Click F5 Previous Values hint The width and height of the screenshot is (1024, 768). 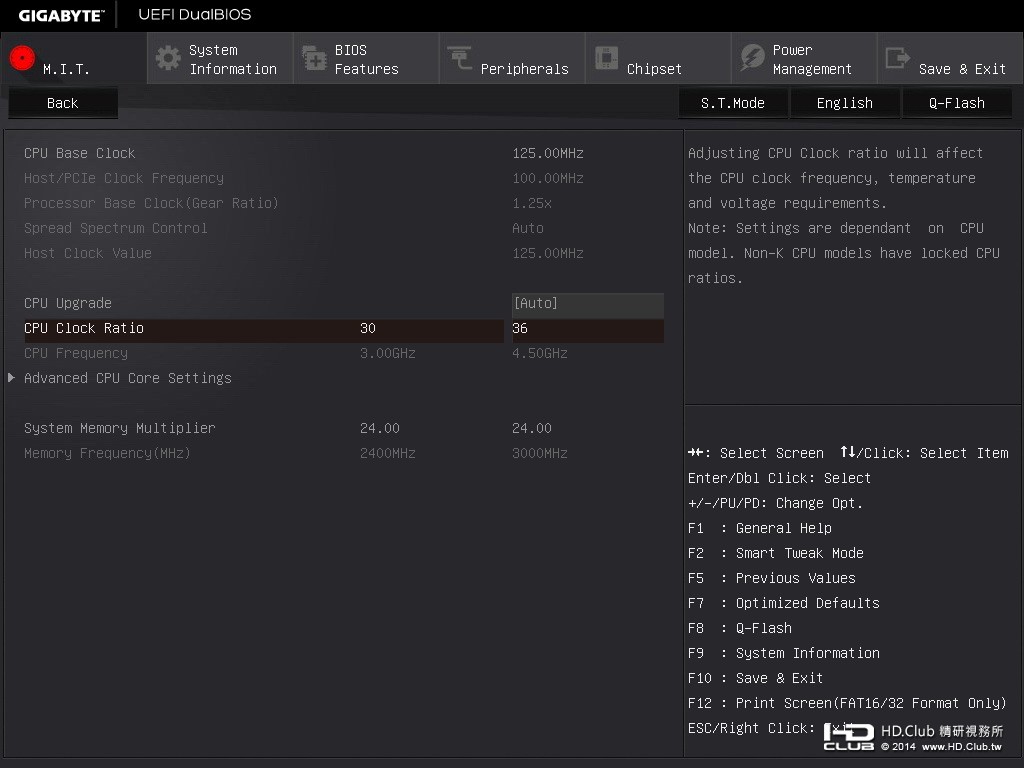pyautogui.click(x=772, y=578)
